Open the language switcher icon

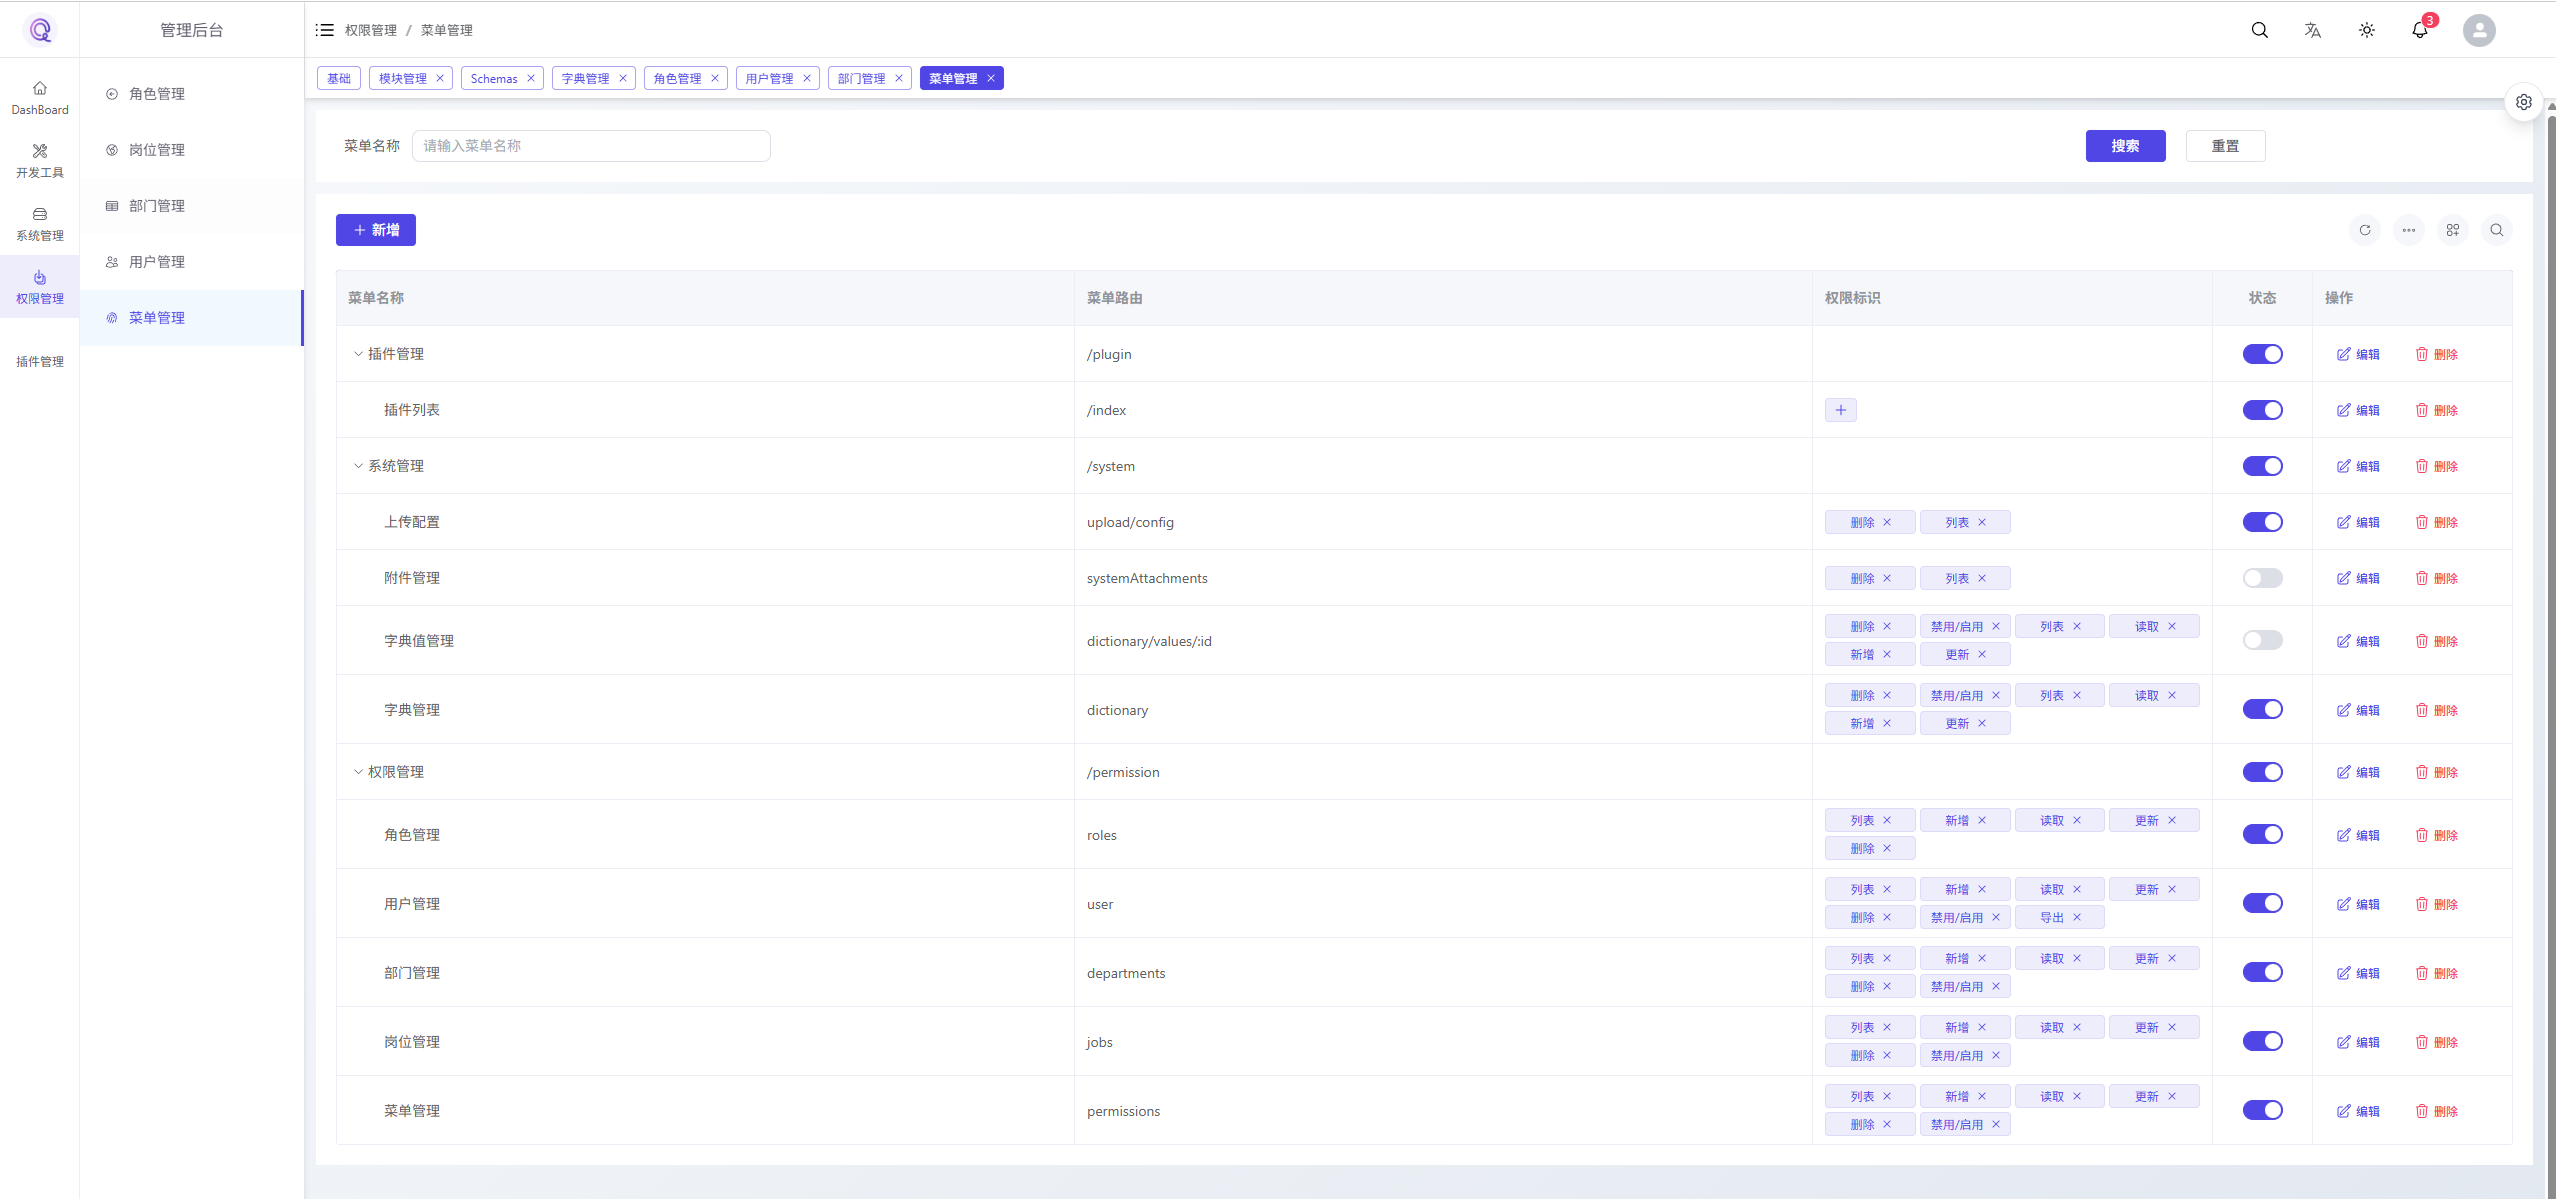pyautogui.click(x=2313, y=30)
